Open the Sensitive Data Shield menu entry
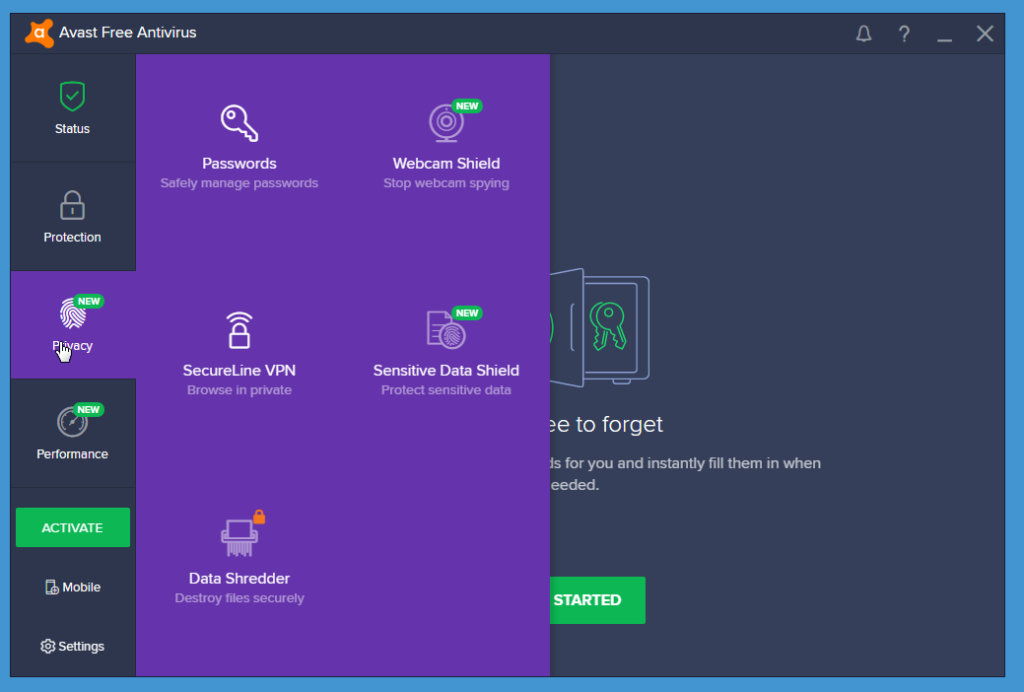Screen dimensions: 1024x692 point(446,354)
